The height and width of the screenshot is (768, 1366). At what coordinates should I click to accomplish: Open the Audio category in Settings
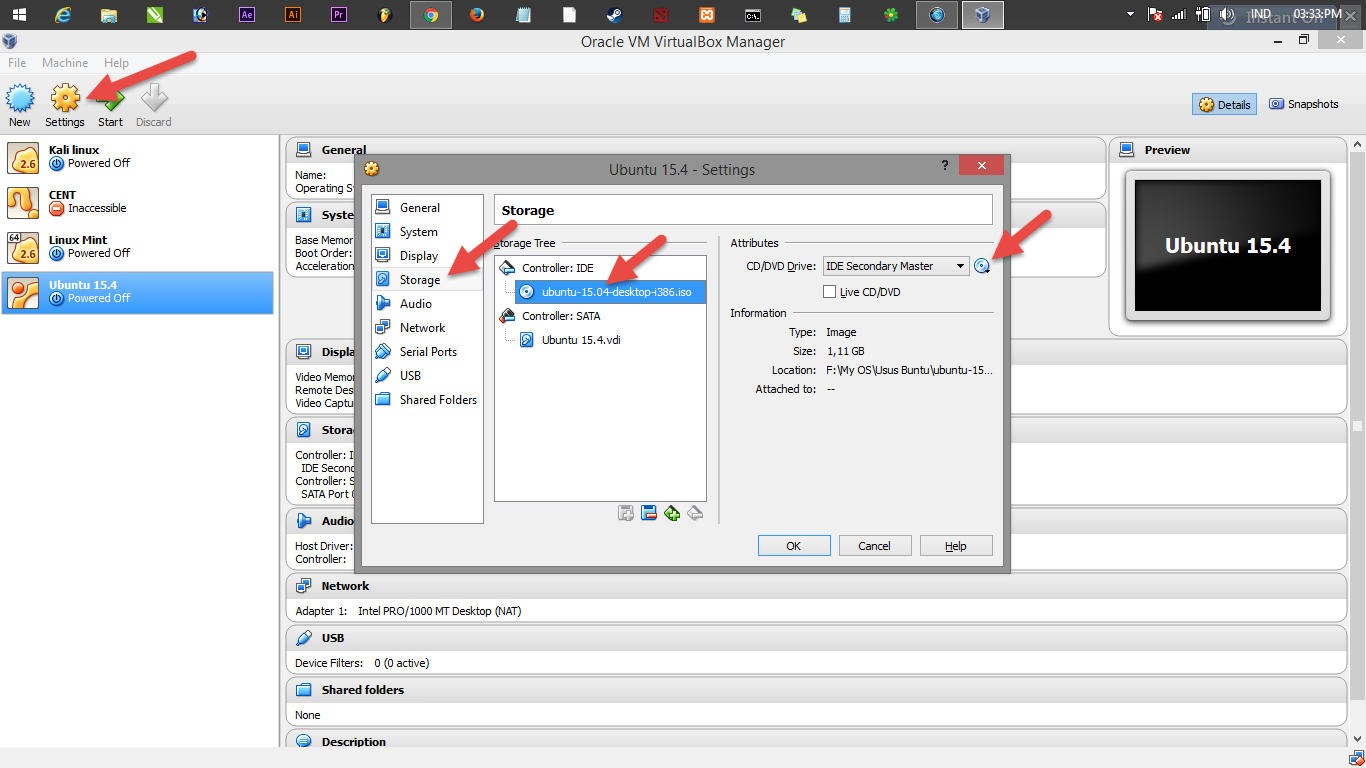(x=427, y=304)
